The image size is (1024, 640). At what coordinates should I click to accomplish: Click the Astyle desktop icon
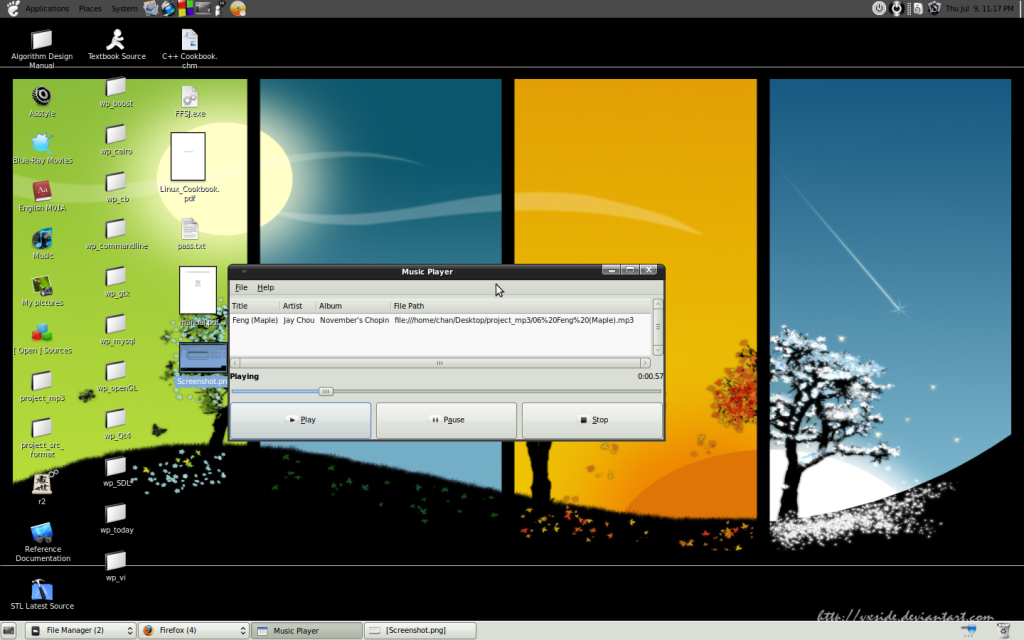[42, 96]
